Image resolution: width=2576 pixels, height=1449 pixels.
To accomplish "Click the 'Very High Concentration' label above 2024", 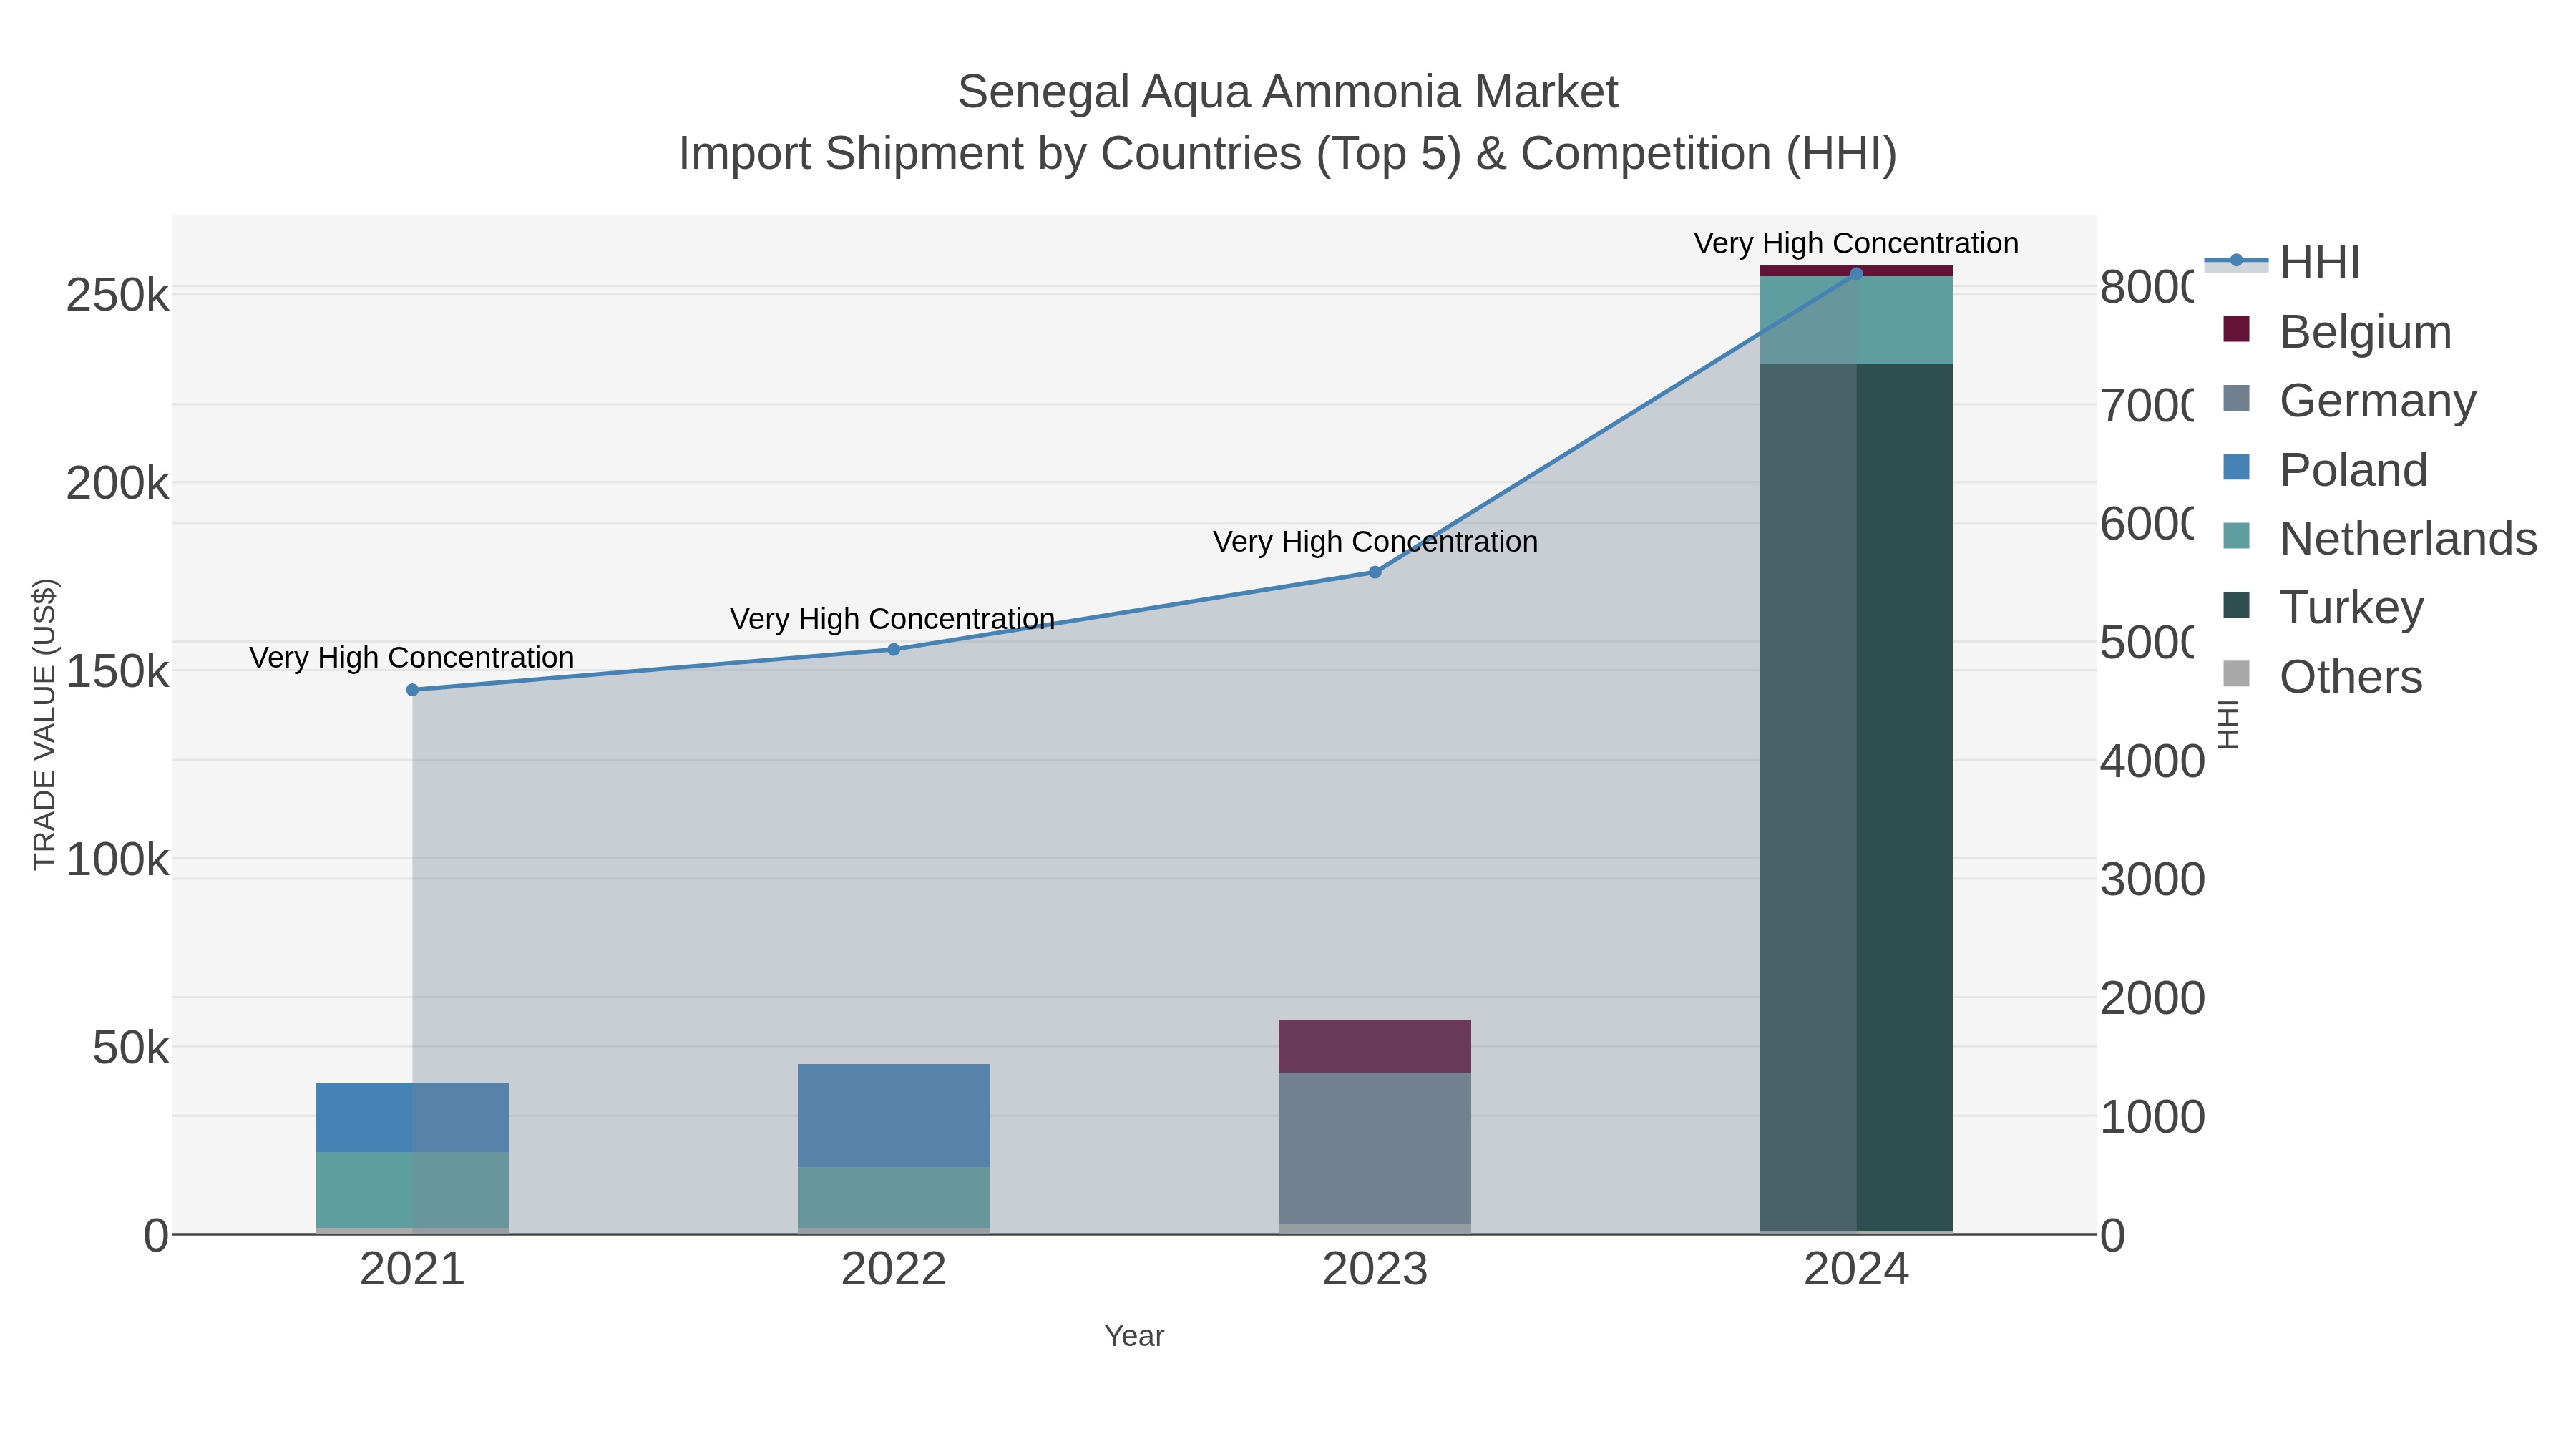I will (x=1856, y=244).
